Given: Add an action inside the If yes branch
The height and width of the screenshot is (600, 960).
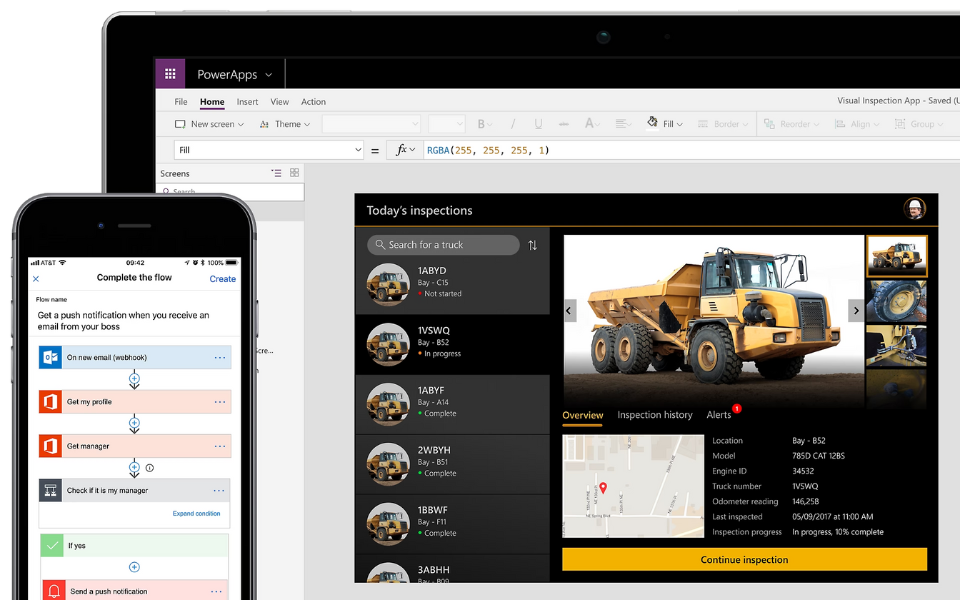Looking at the screenshot, I should pyautogui.click(x=134, y=567).
